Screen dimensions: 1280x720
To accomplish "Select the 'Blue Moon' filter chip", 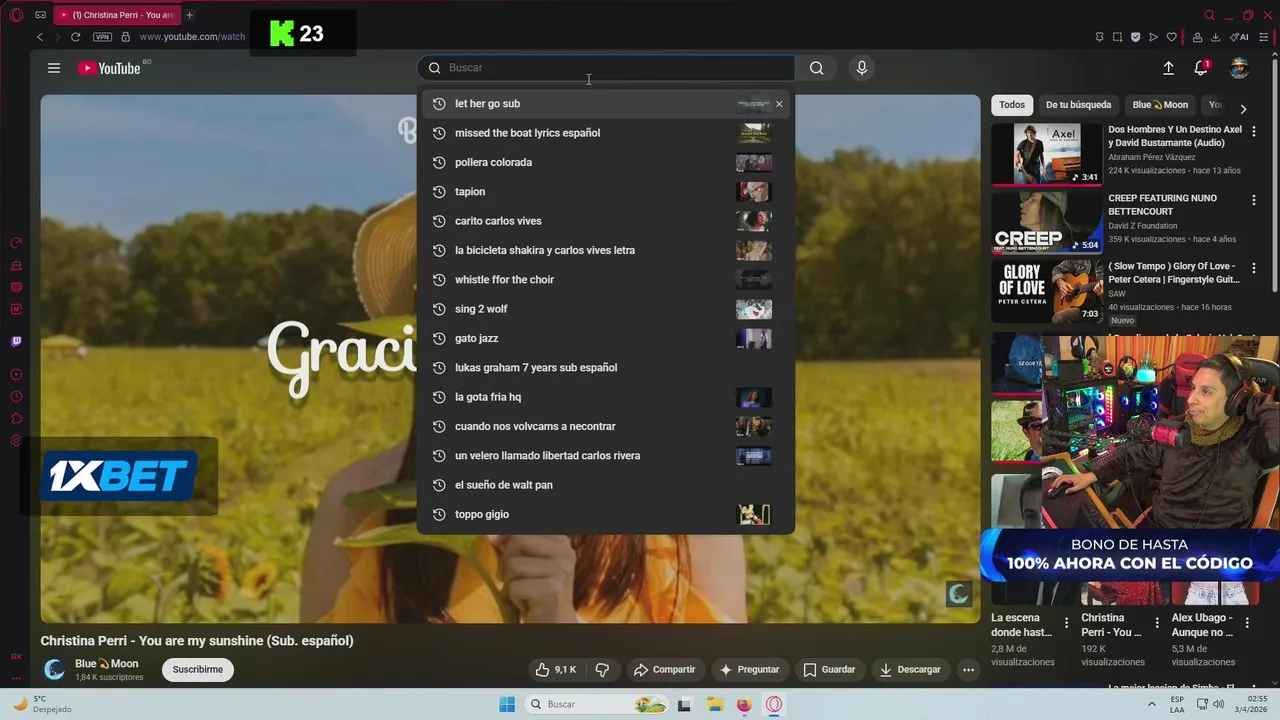I will click(1160, 105).
